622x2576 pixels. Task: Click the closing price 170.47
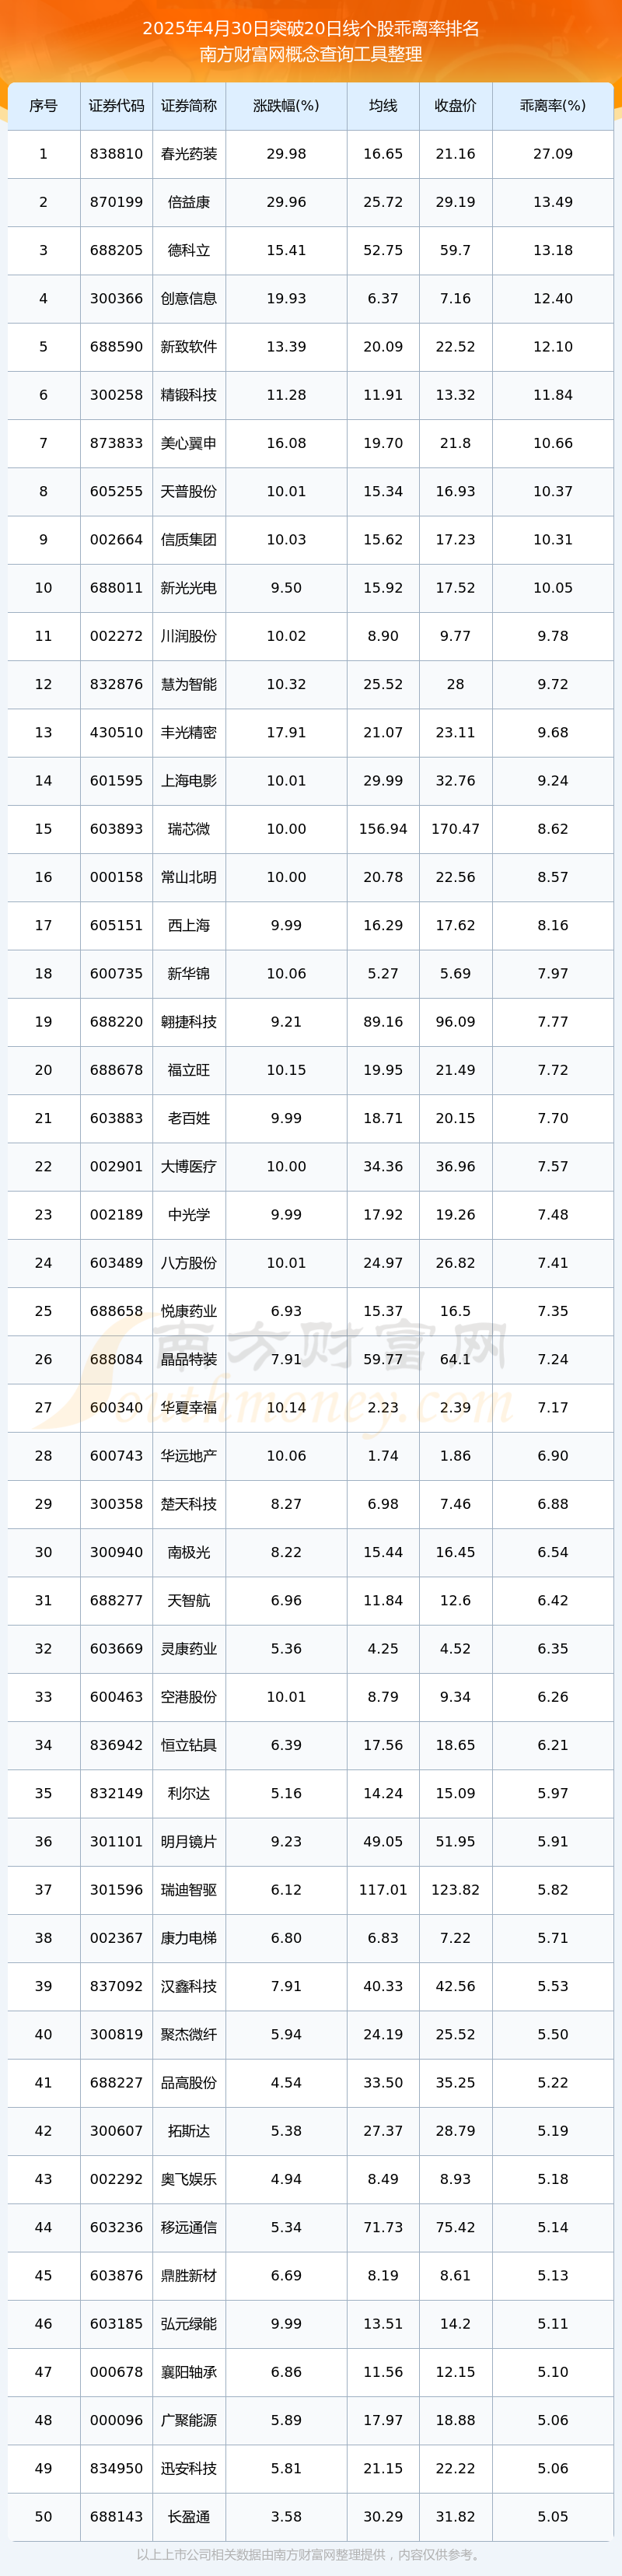pyautogui.click(x=455, y=829)
